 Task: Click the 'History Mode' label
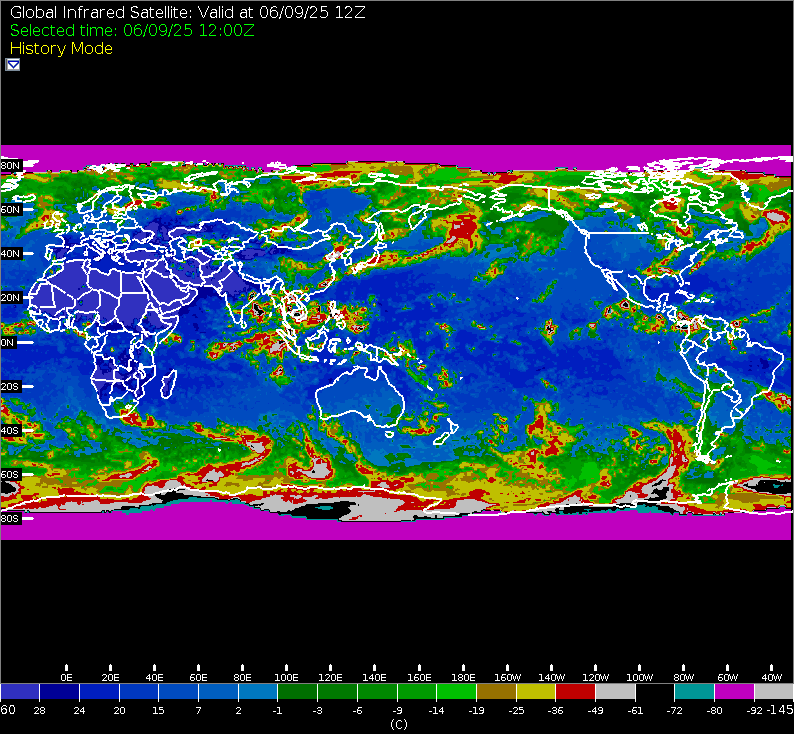pos(61,49)
